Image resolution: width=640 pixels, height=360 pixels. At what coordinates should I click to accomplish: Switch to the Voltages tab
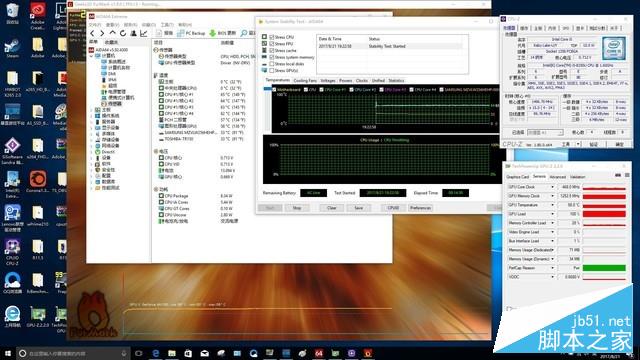point(328,80)
